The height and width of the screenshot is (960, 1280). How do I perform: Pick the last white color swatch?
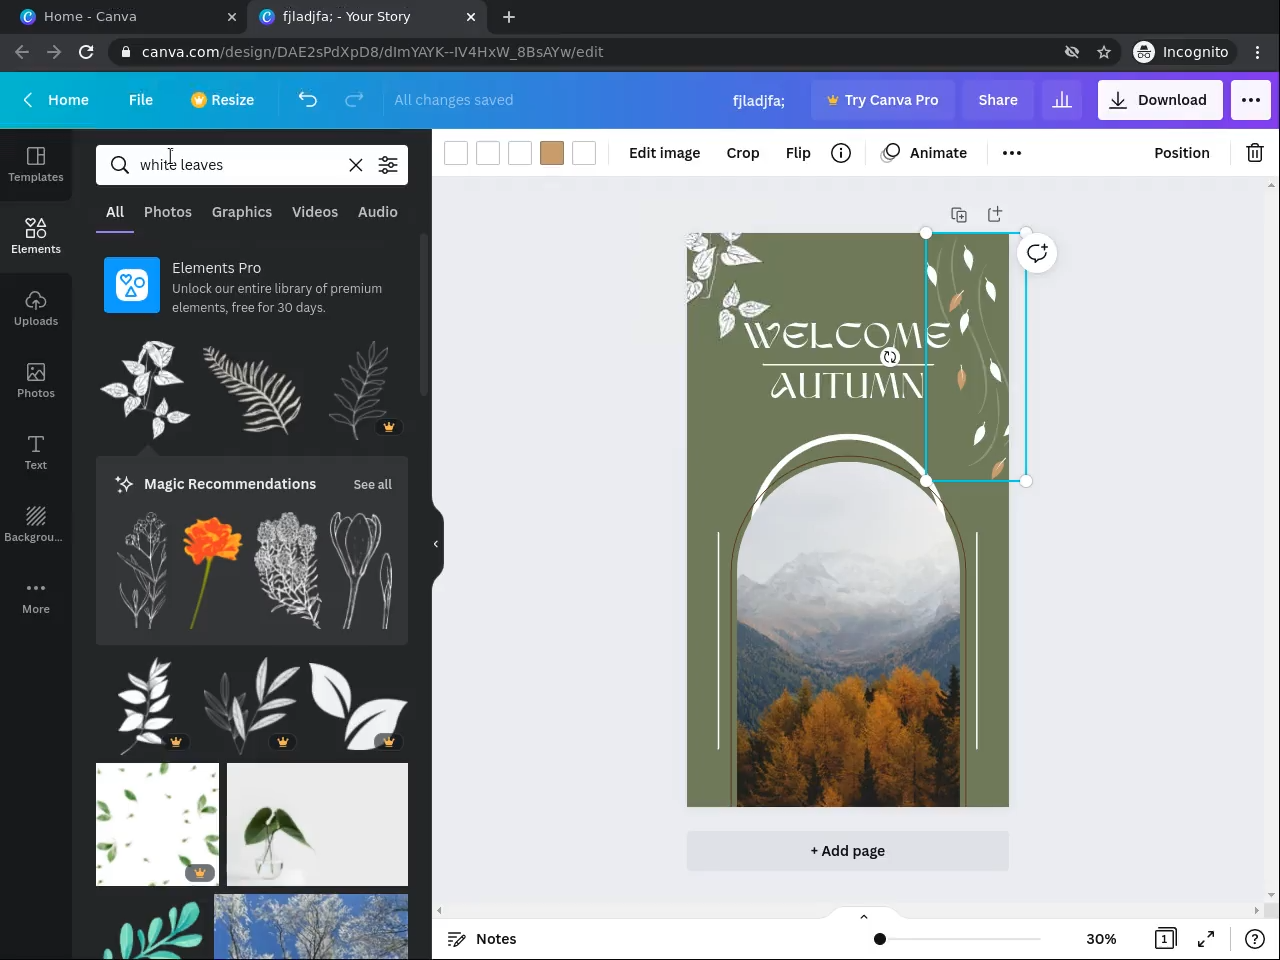584,153
